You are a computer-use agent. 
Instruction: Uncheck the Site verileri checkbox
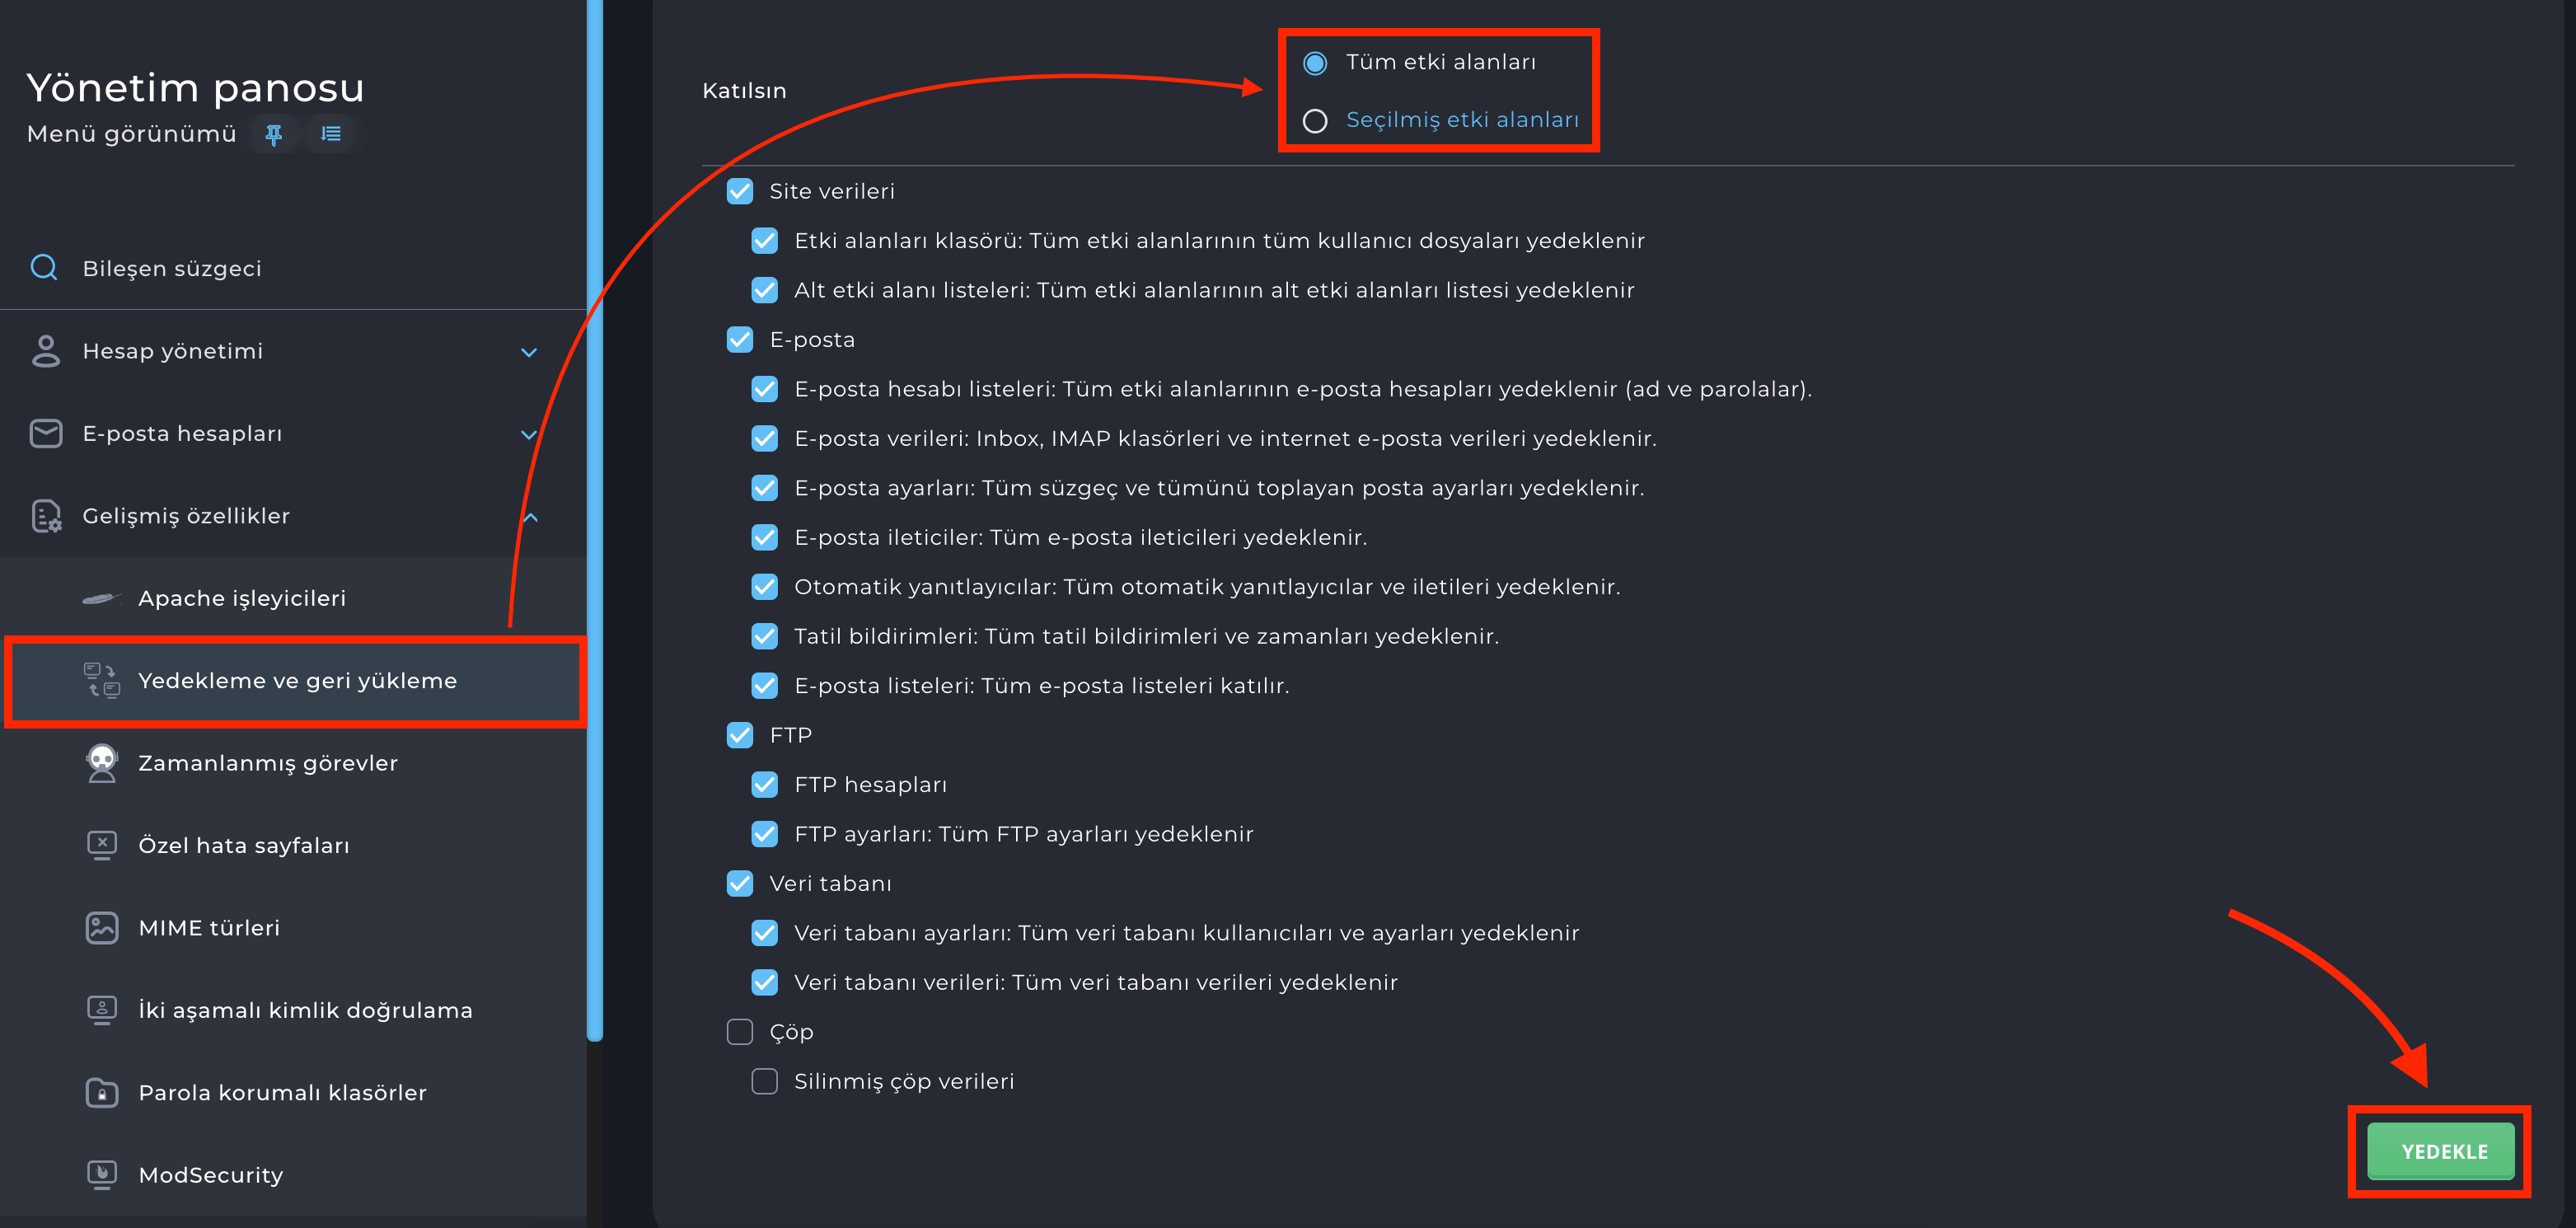(740, 191)
